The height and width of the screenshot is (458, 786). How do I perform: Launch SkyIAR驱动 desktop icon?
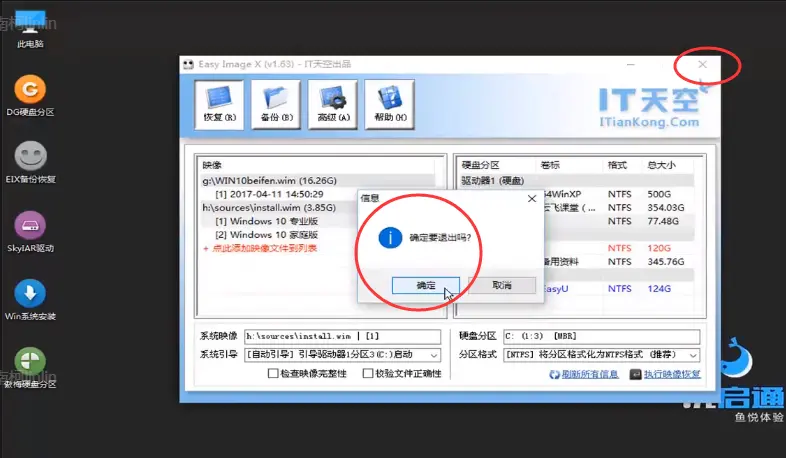point(30,232)
